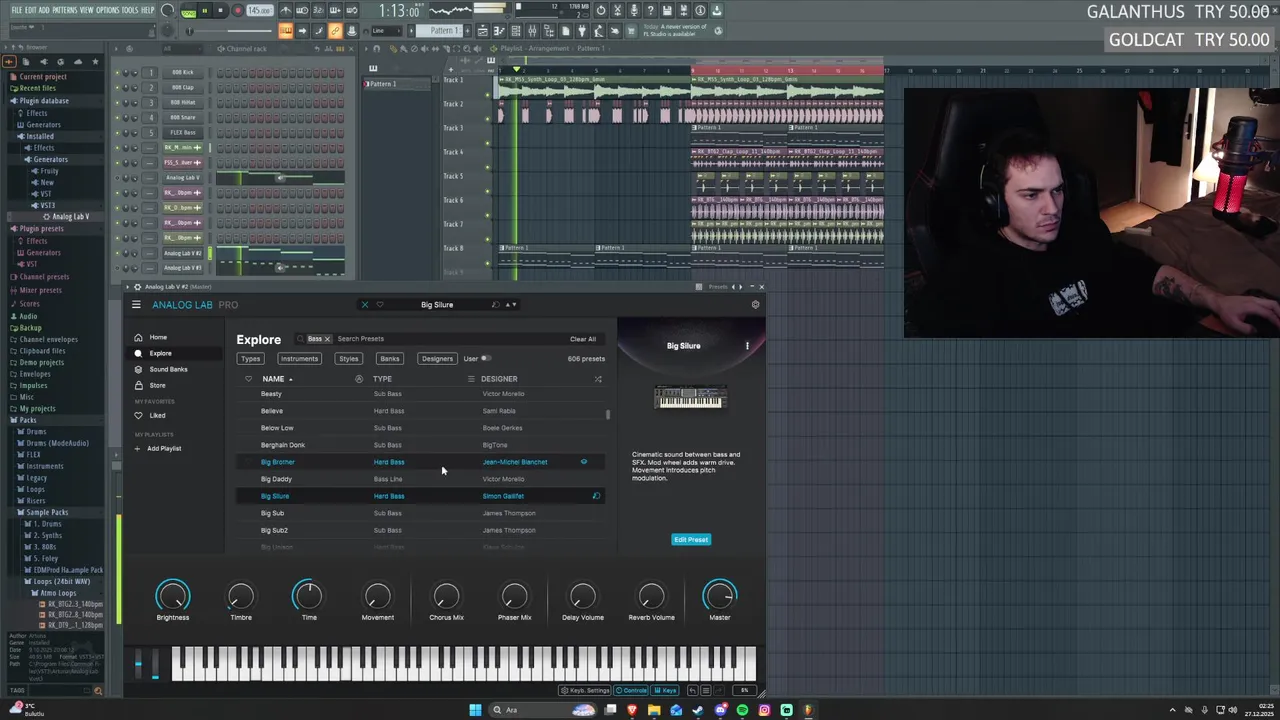The width and height of the screenshot is (1280, 720).
Task: Toggle song/pattern mode button
Action: (x=188, y=11)
